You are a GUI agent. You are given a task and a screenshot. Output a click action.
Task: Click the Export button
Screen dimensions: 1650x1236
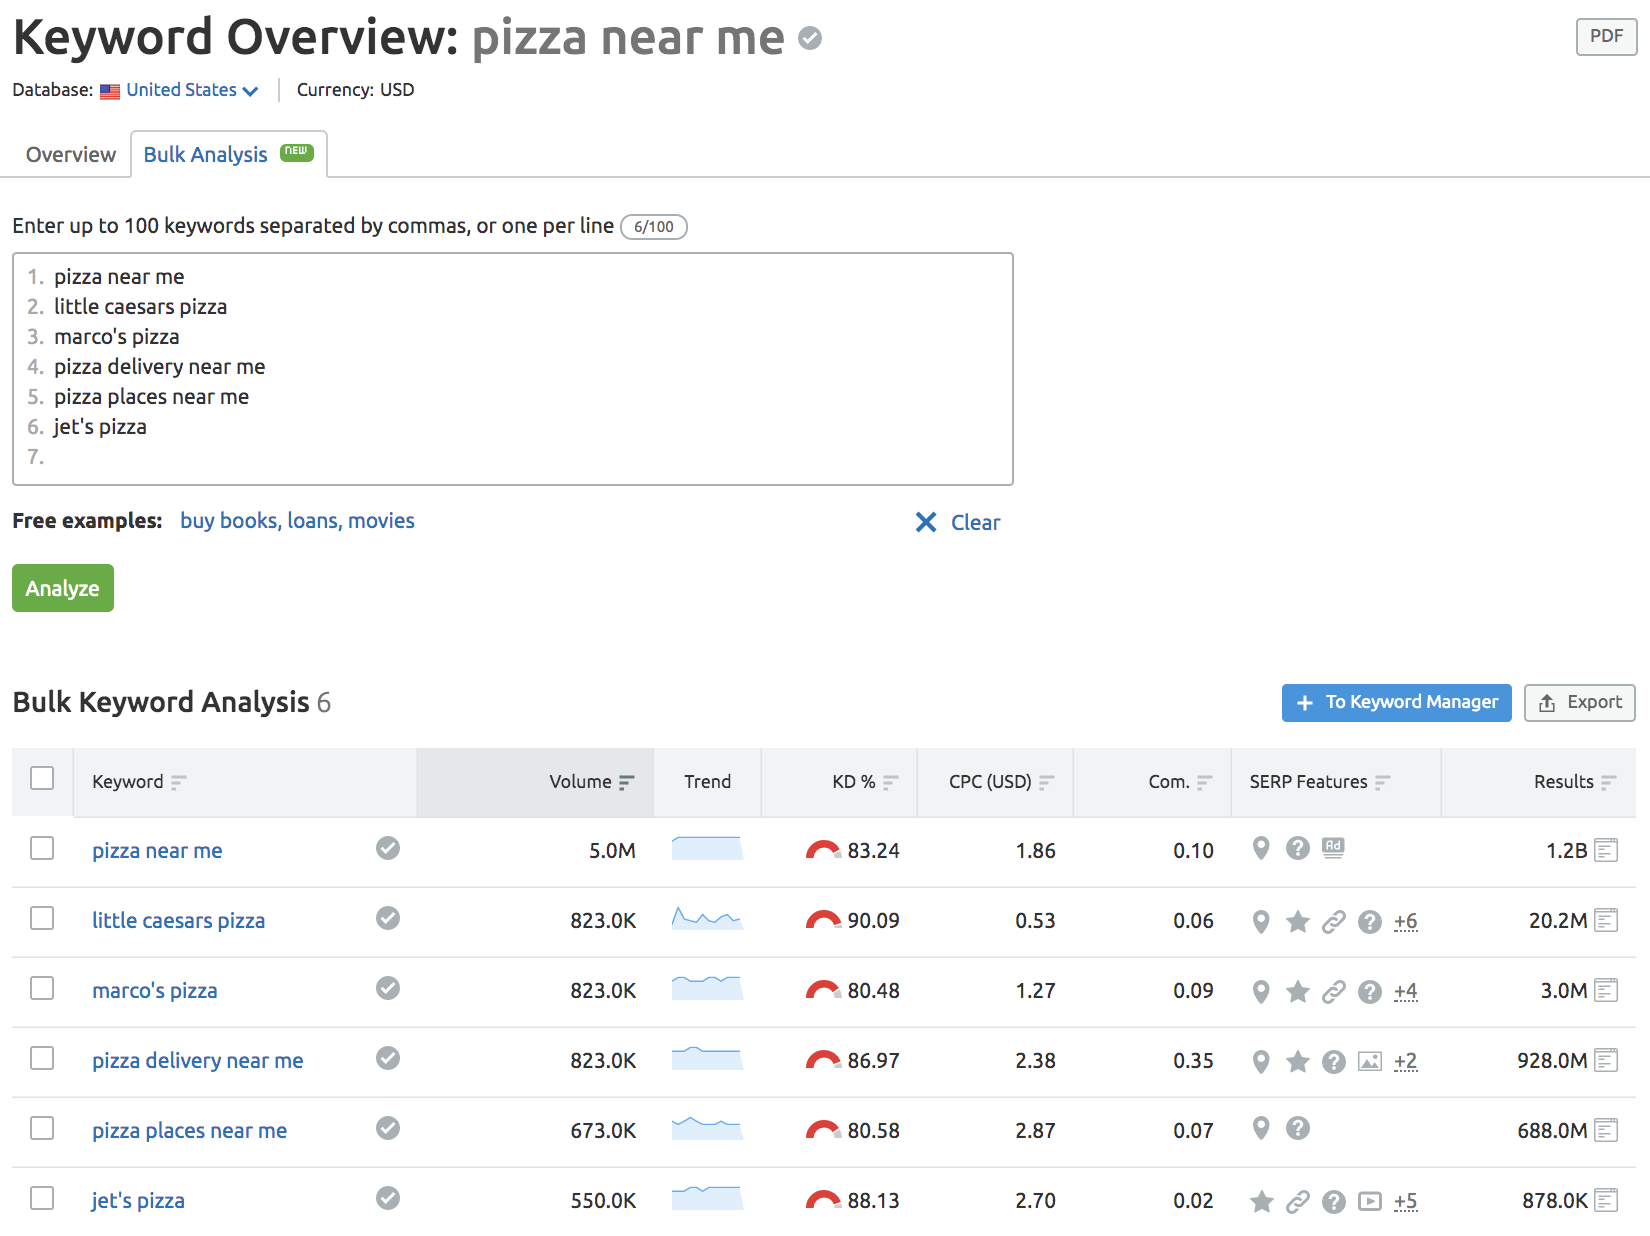pyautogui.click(x=1580, y=702)
